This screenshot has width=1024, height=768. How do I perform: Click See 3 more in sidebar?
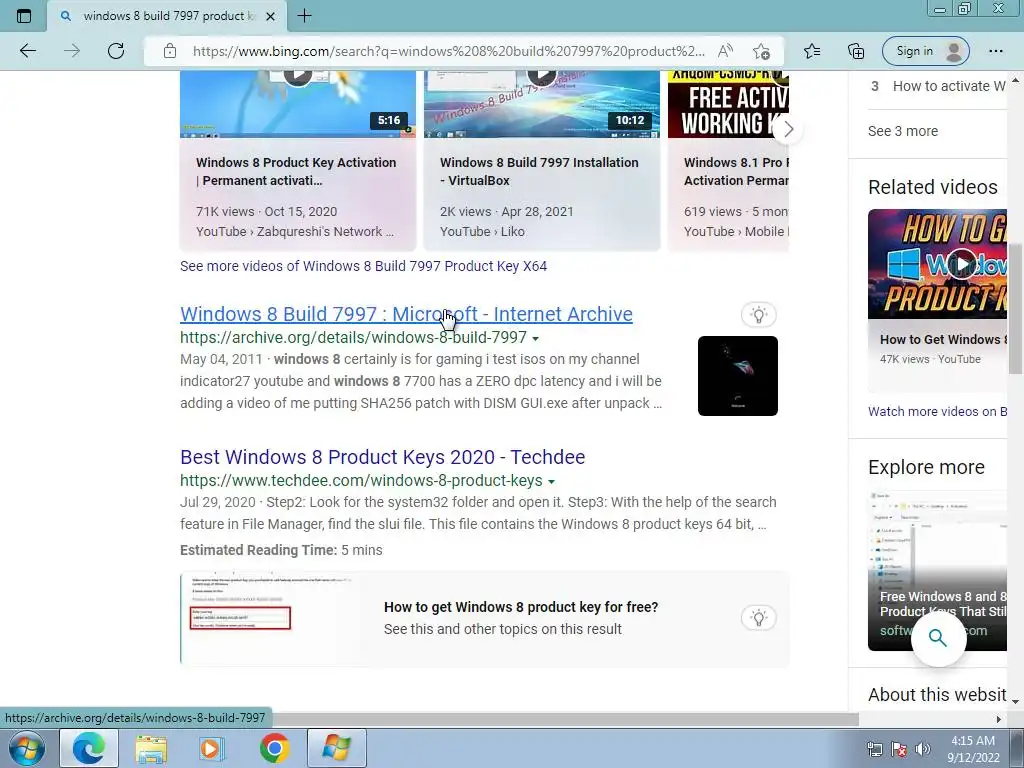tap(903, 131)
